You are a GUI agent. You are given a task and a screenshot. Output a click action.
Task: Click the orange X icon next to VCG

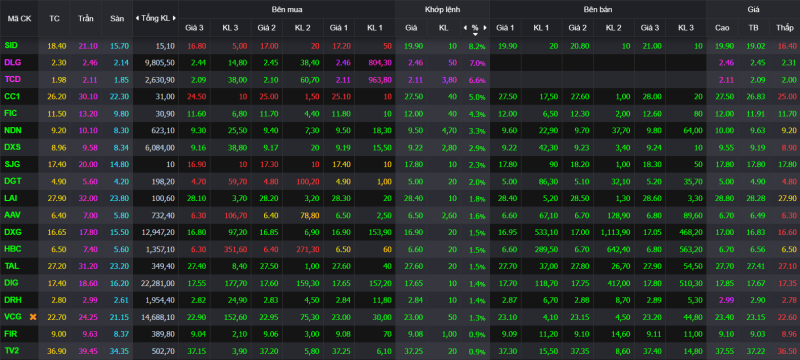click(33, 317)
